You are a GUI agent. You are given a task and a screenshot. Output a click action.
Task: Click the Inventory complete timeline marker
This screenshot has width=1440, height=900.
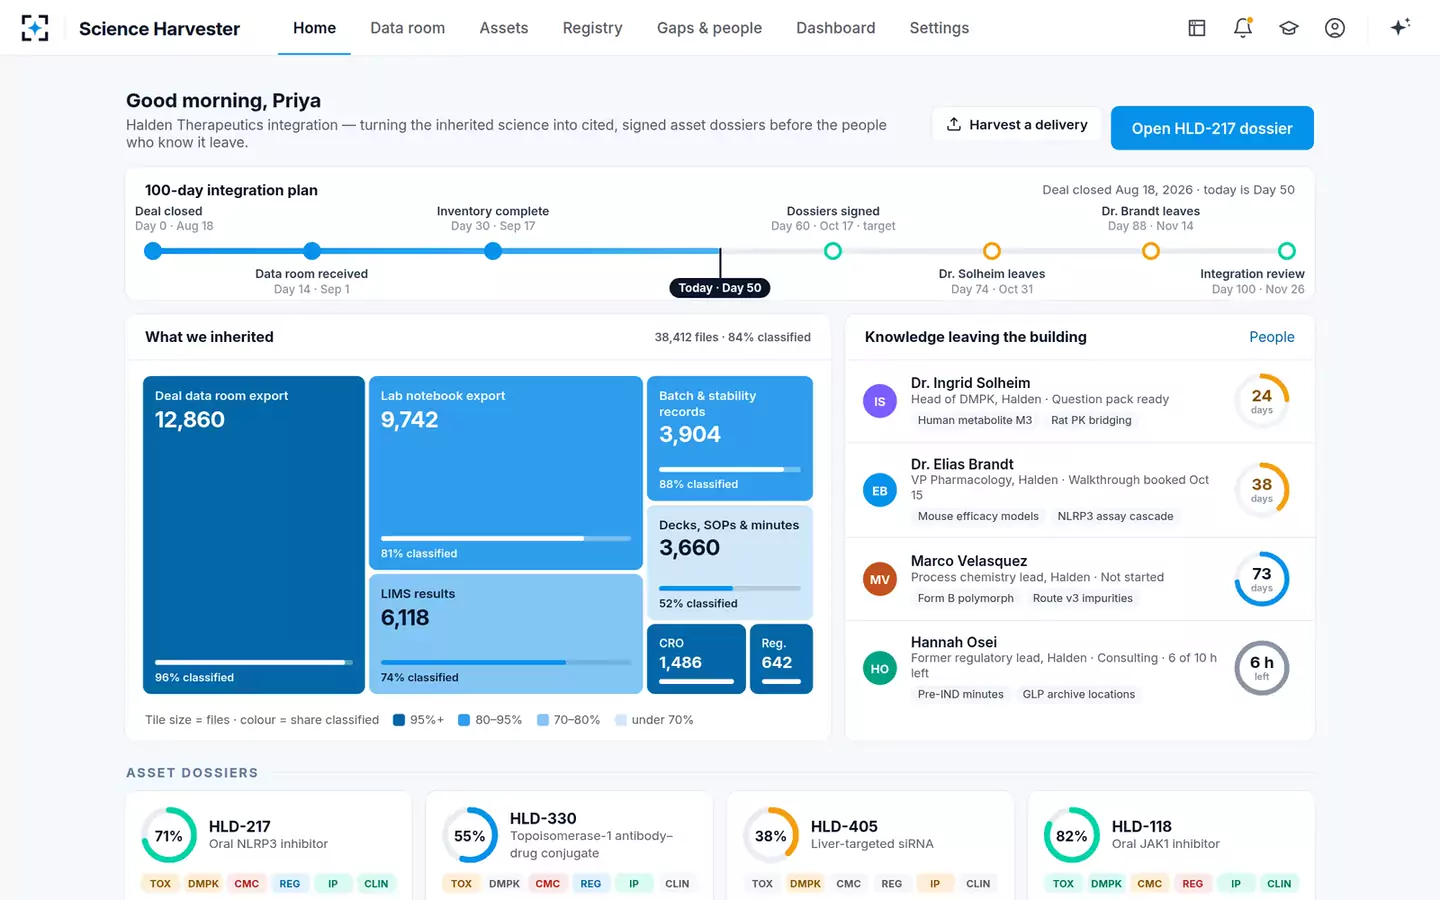(493, 251)
